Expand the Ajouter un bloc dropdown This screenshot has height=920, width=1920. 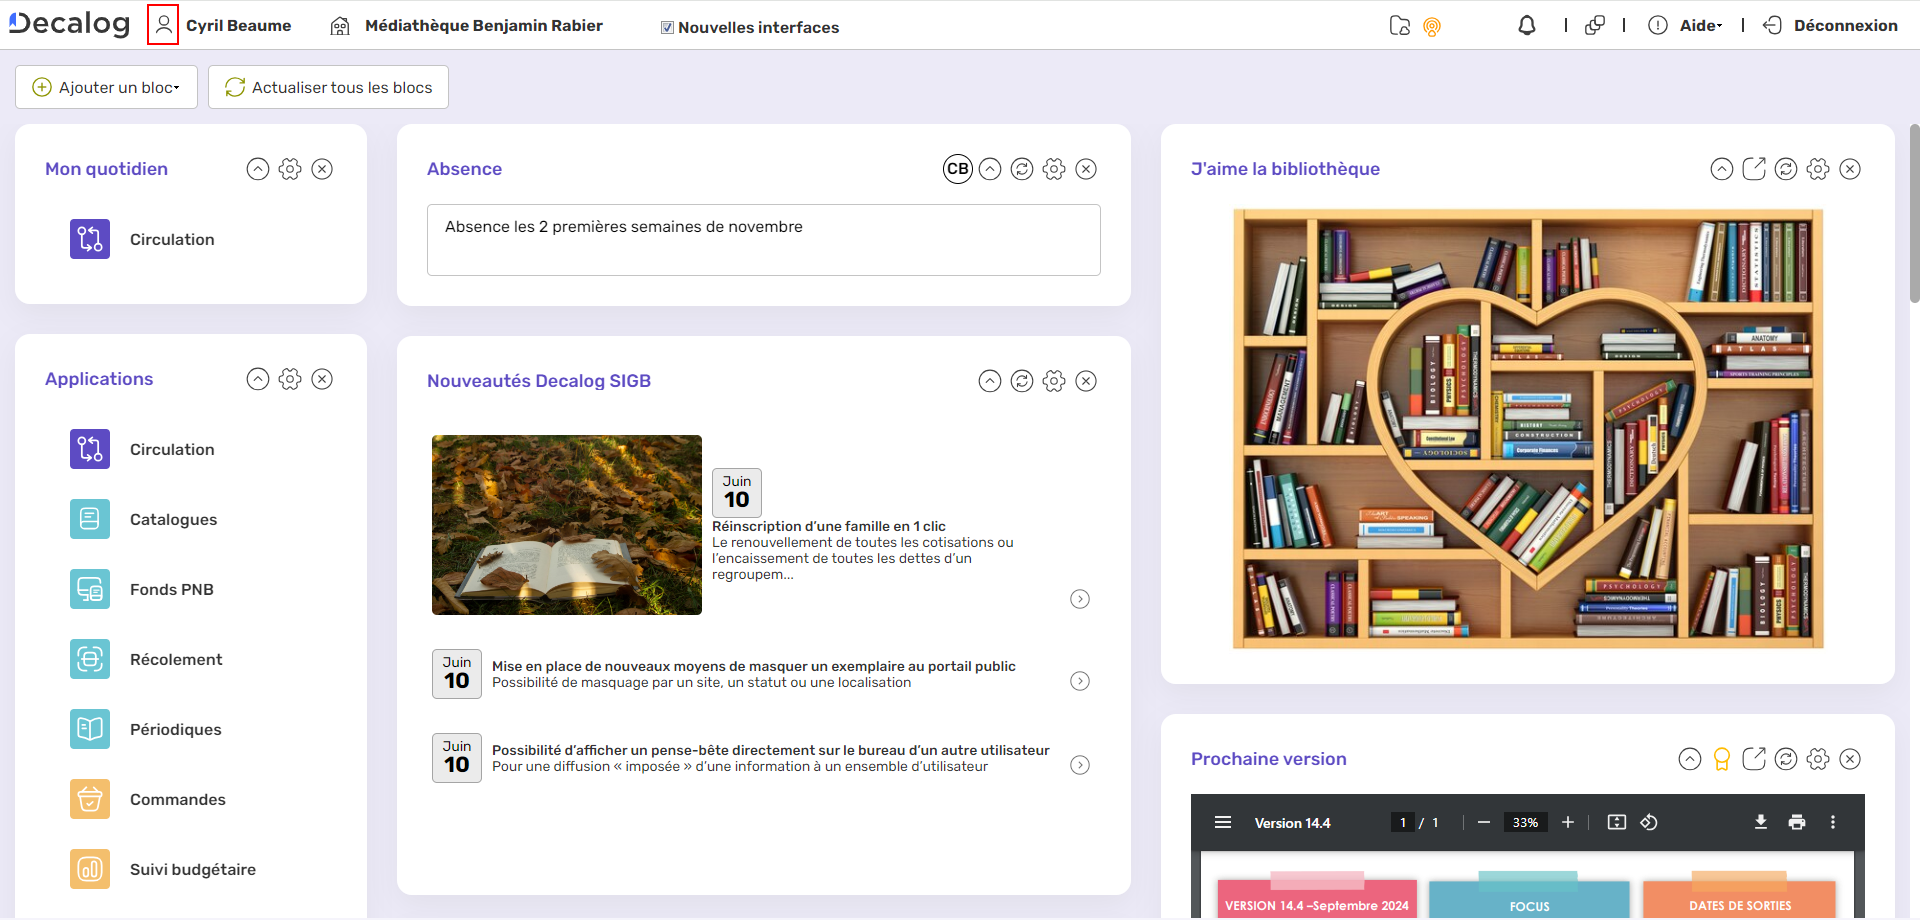pyautogui.click(x=106, y=87)
